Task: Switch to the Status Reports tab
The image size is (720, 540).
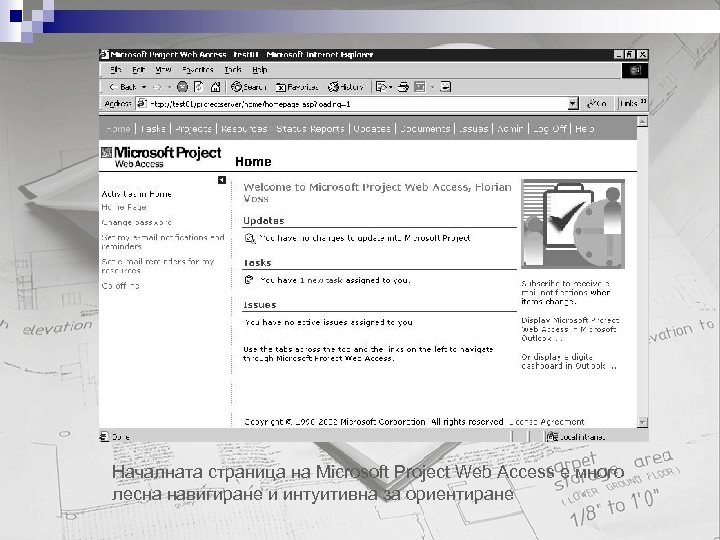Action: (310, 129)
